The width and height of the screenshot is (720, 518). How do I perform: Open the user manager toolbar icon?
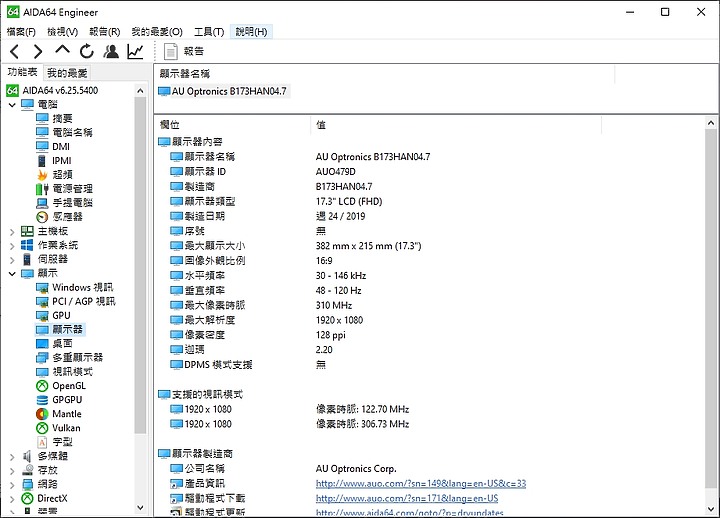(111, 51)
